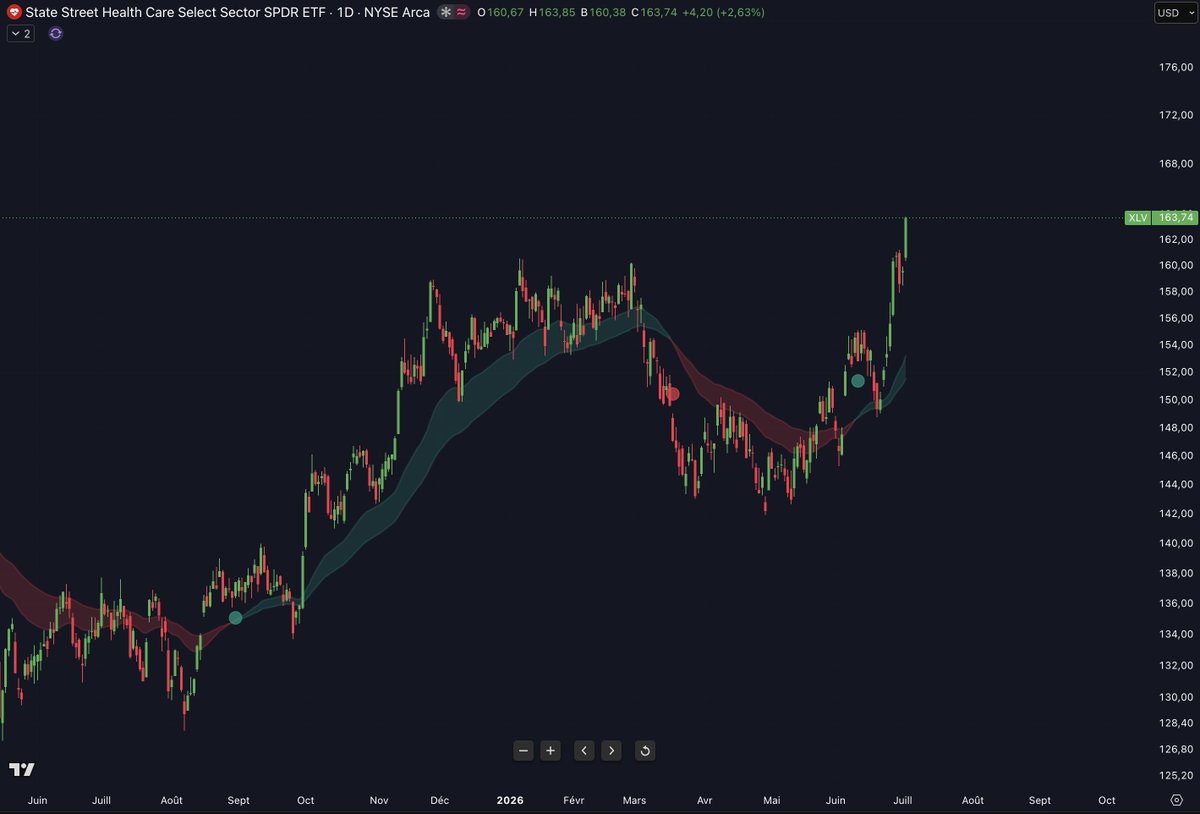Click the 140,00 price axis label
The width and height of the screenshot is (1200, 814).
(1175, 543)
